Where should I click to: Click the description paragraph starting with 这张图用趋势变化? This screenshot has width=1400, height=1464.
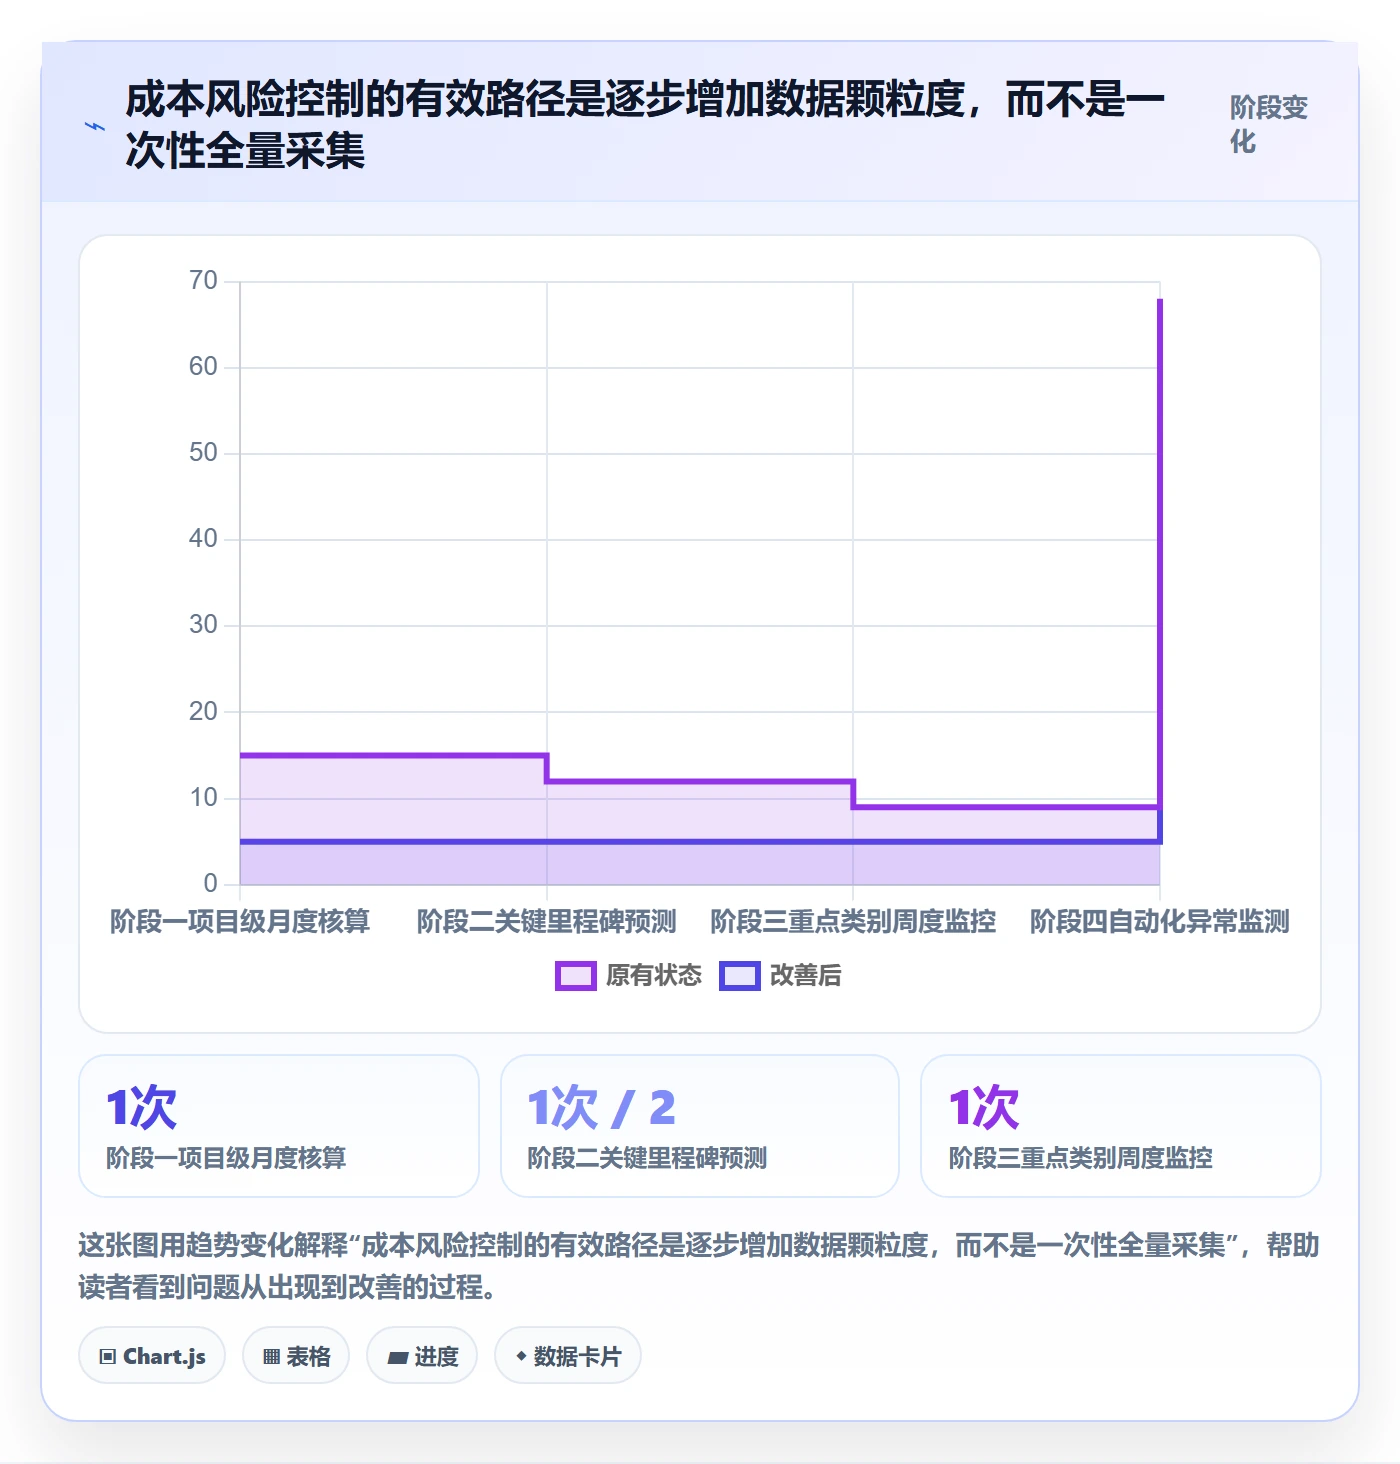click(699, 1266)
